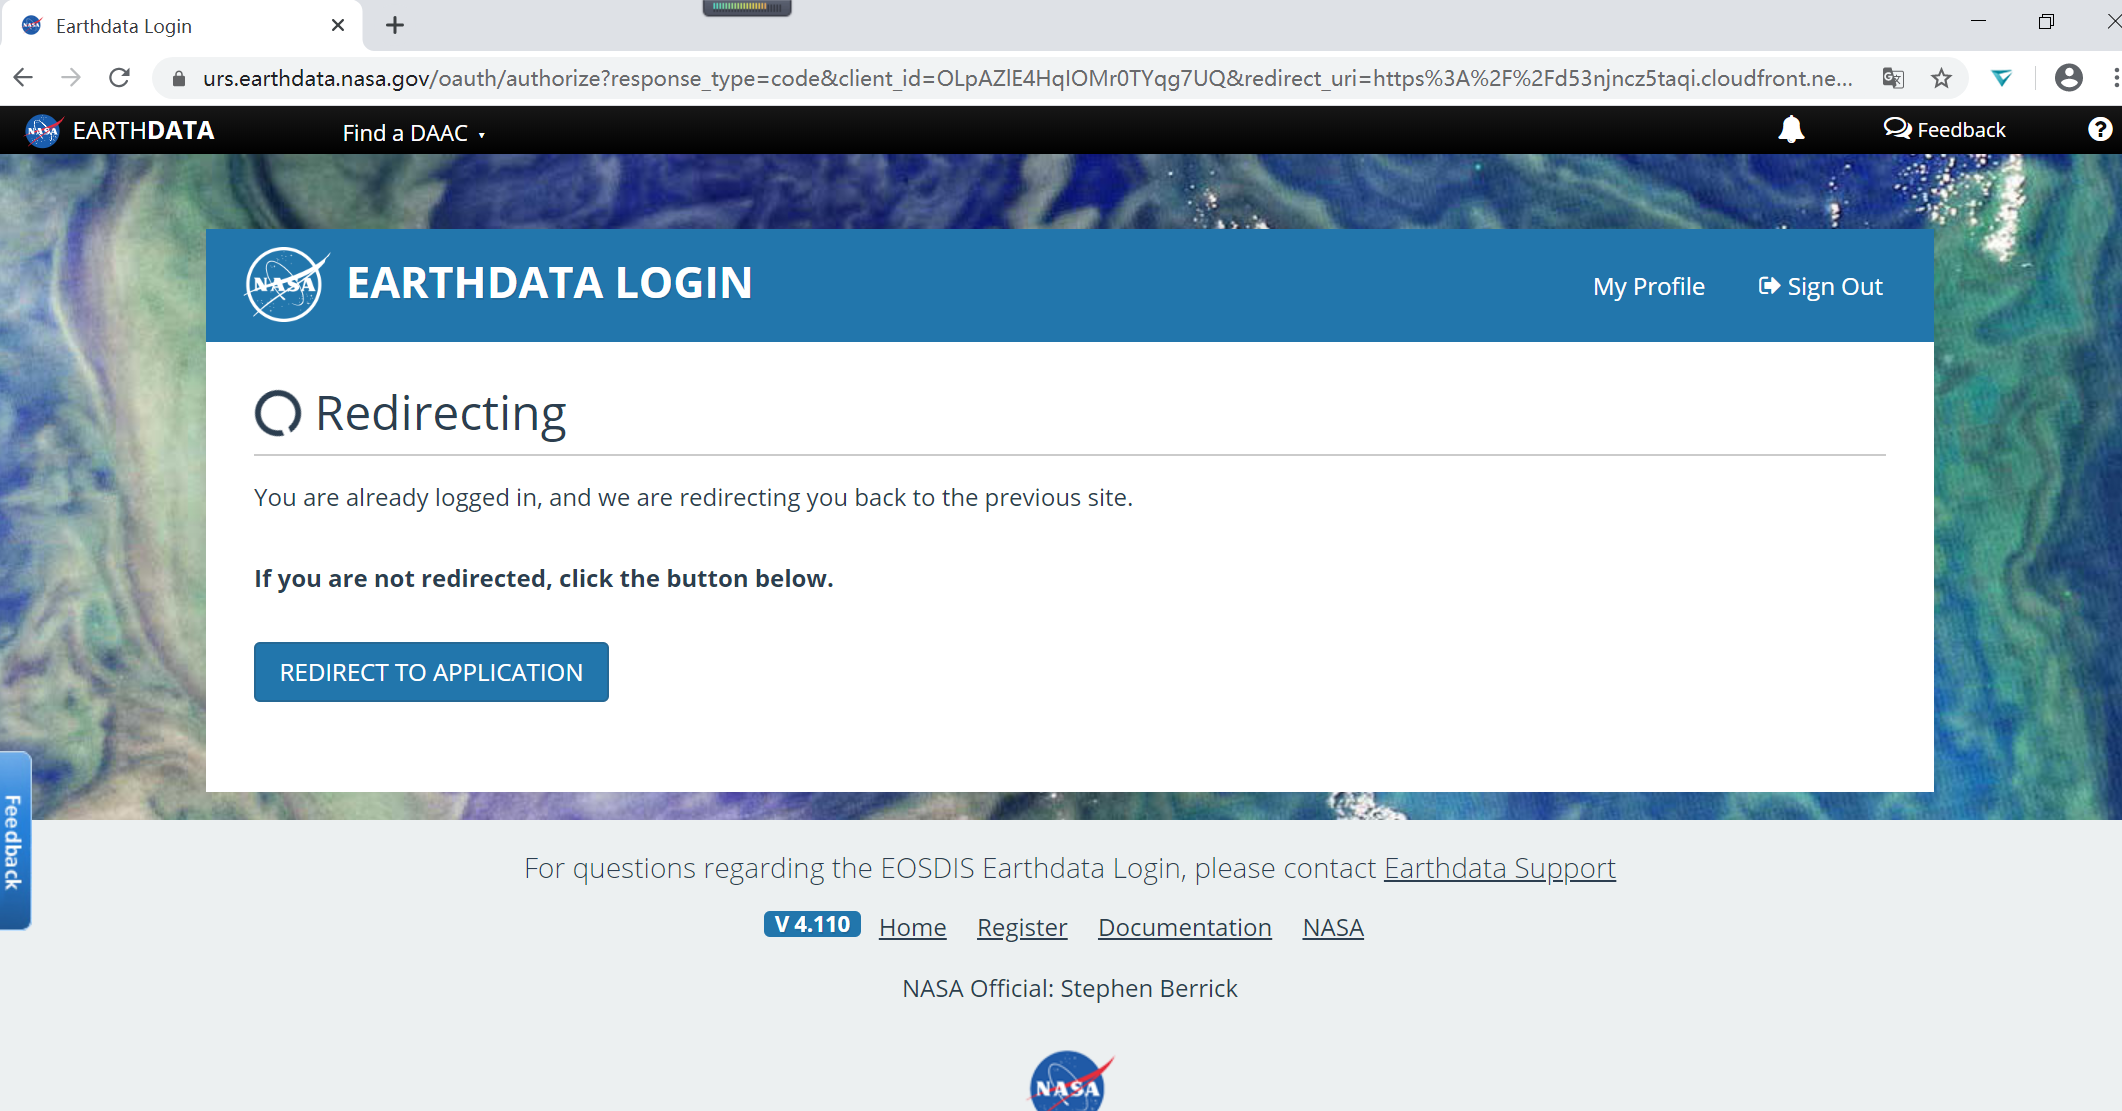This screenshot has width=2122, height=1111.
Task: Open the Chrome user profile icon
Action: coord(2068,78)
